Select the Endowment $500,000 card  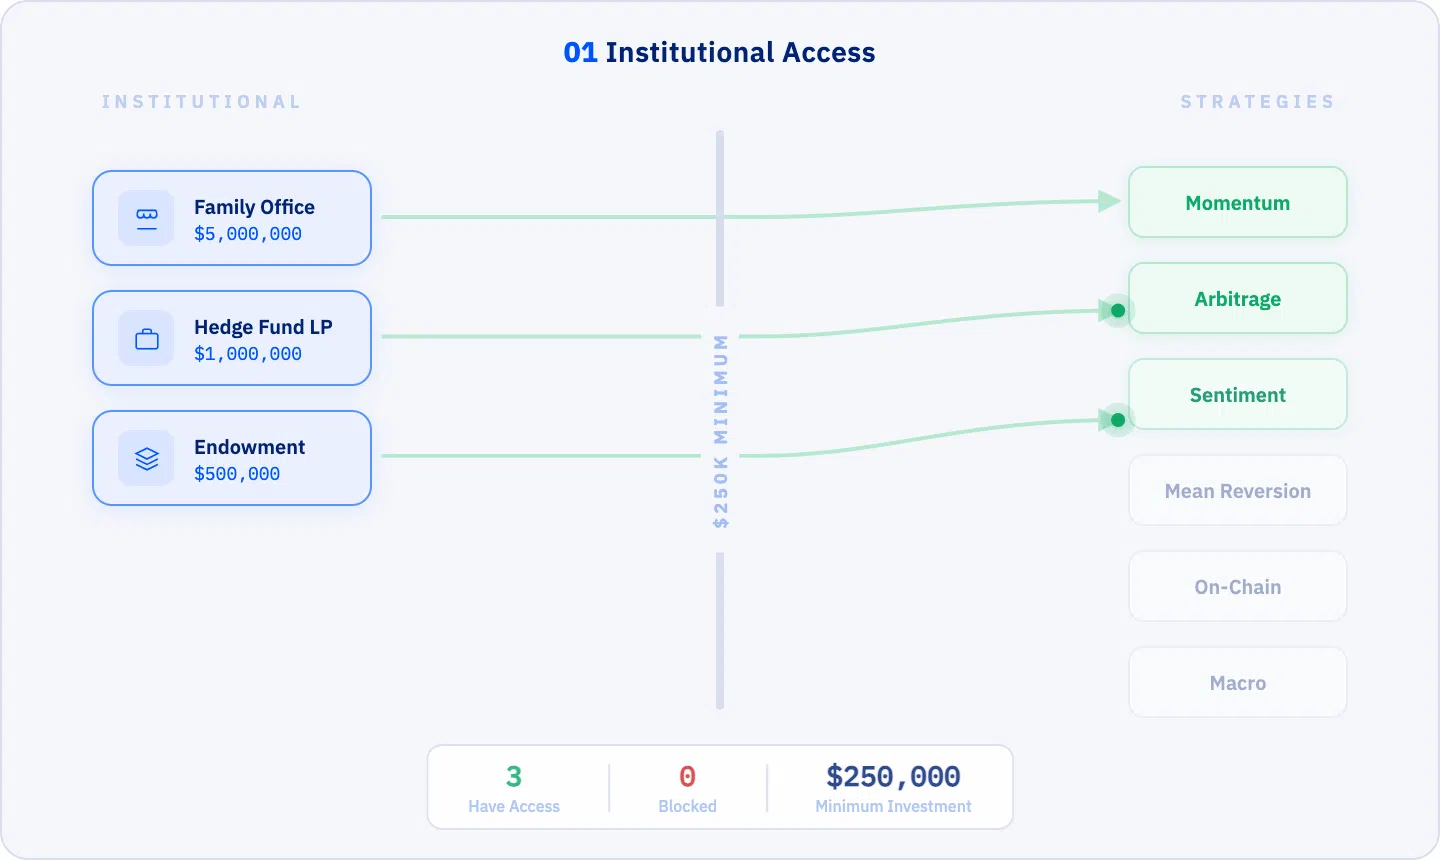coord(232,458)
